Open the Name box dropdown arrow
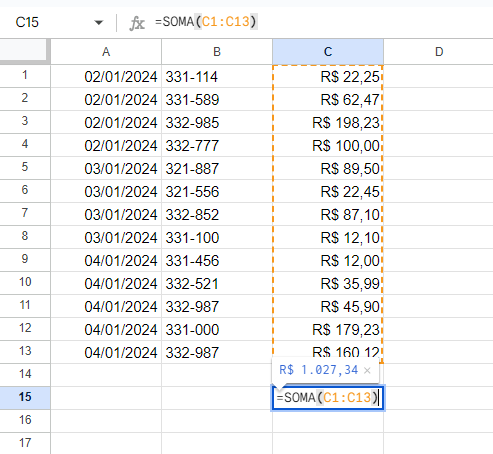Screen dimensions: 493x454 click(x=98, y=23)
